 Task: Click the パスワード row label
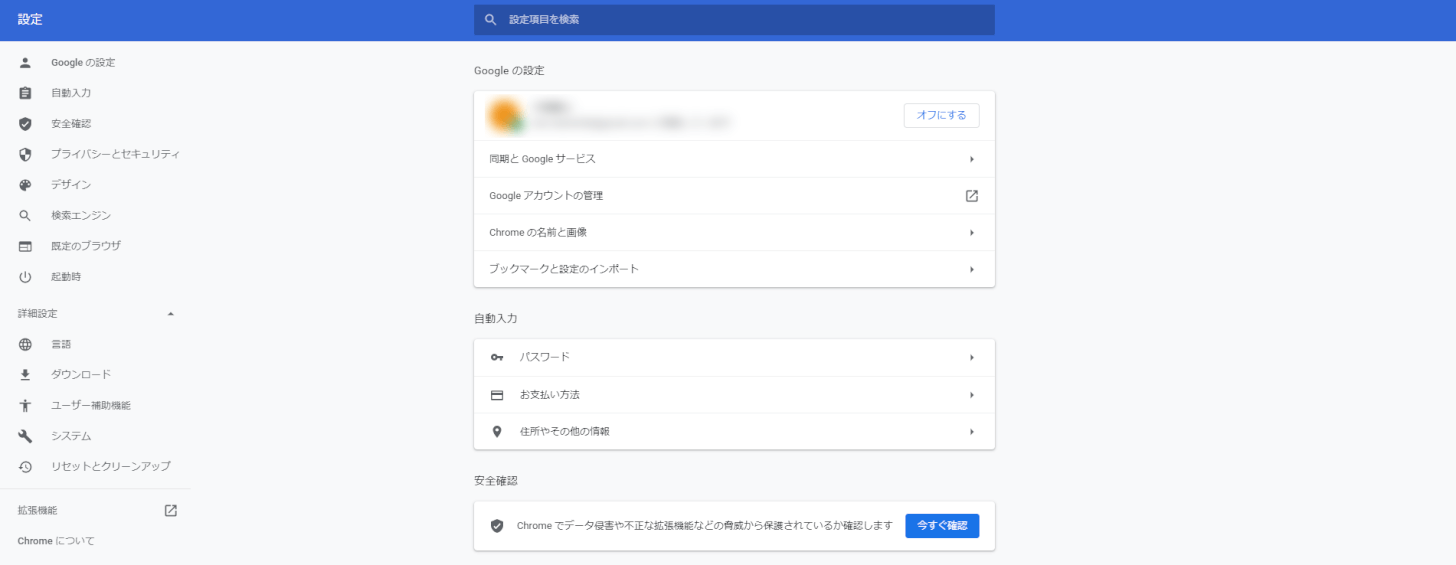544,358
